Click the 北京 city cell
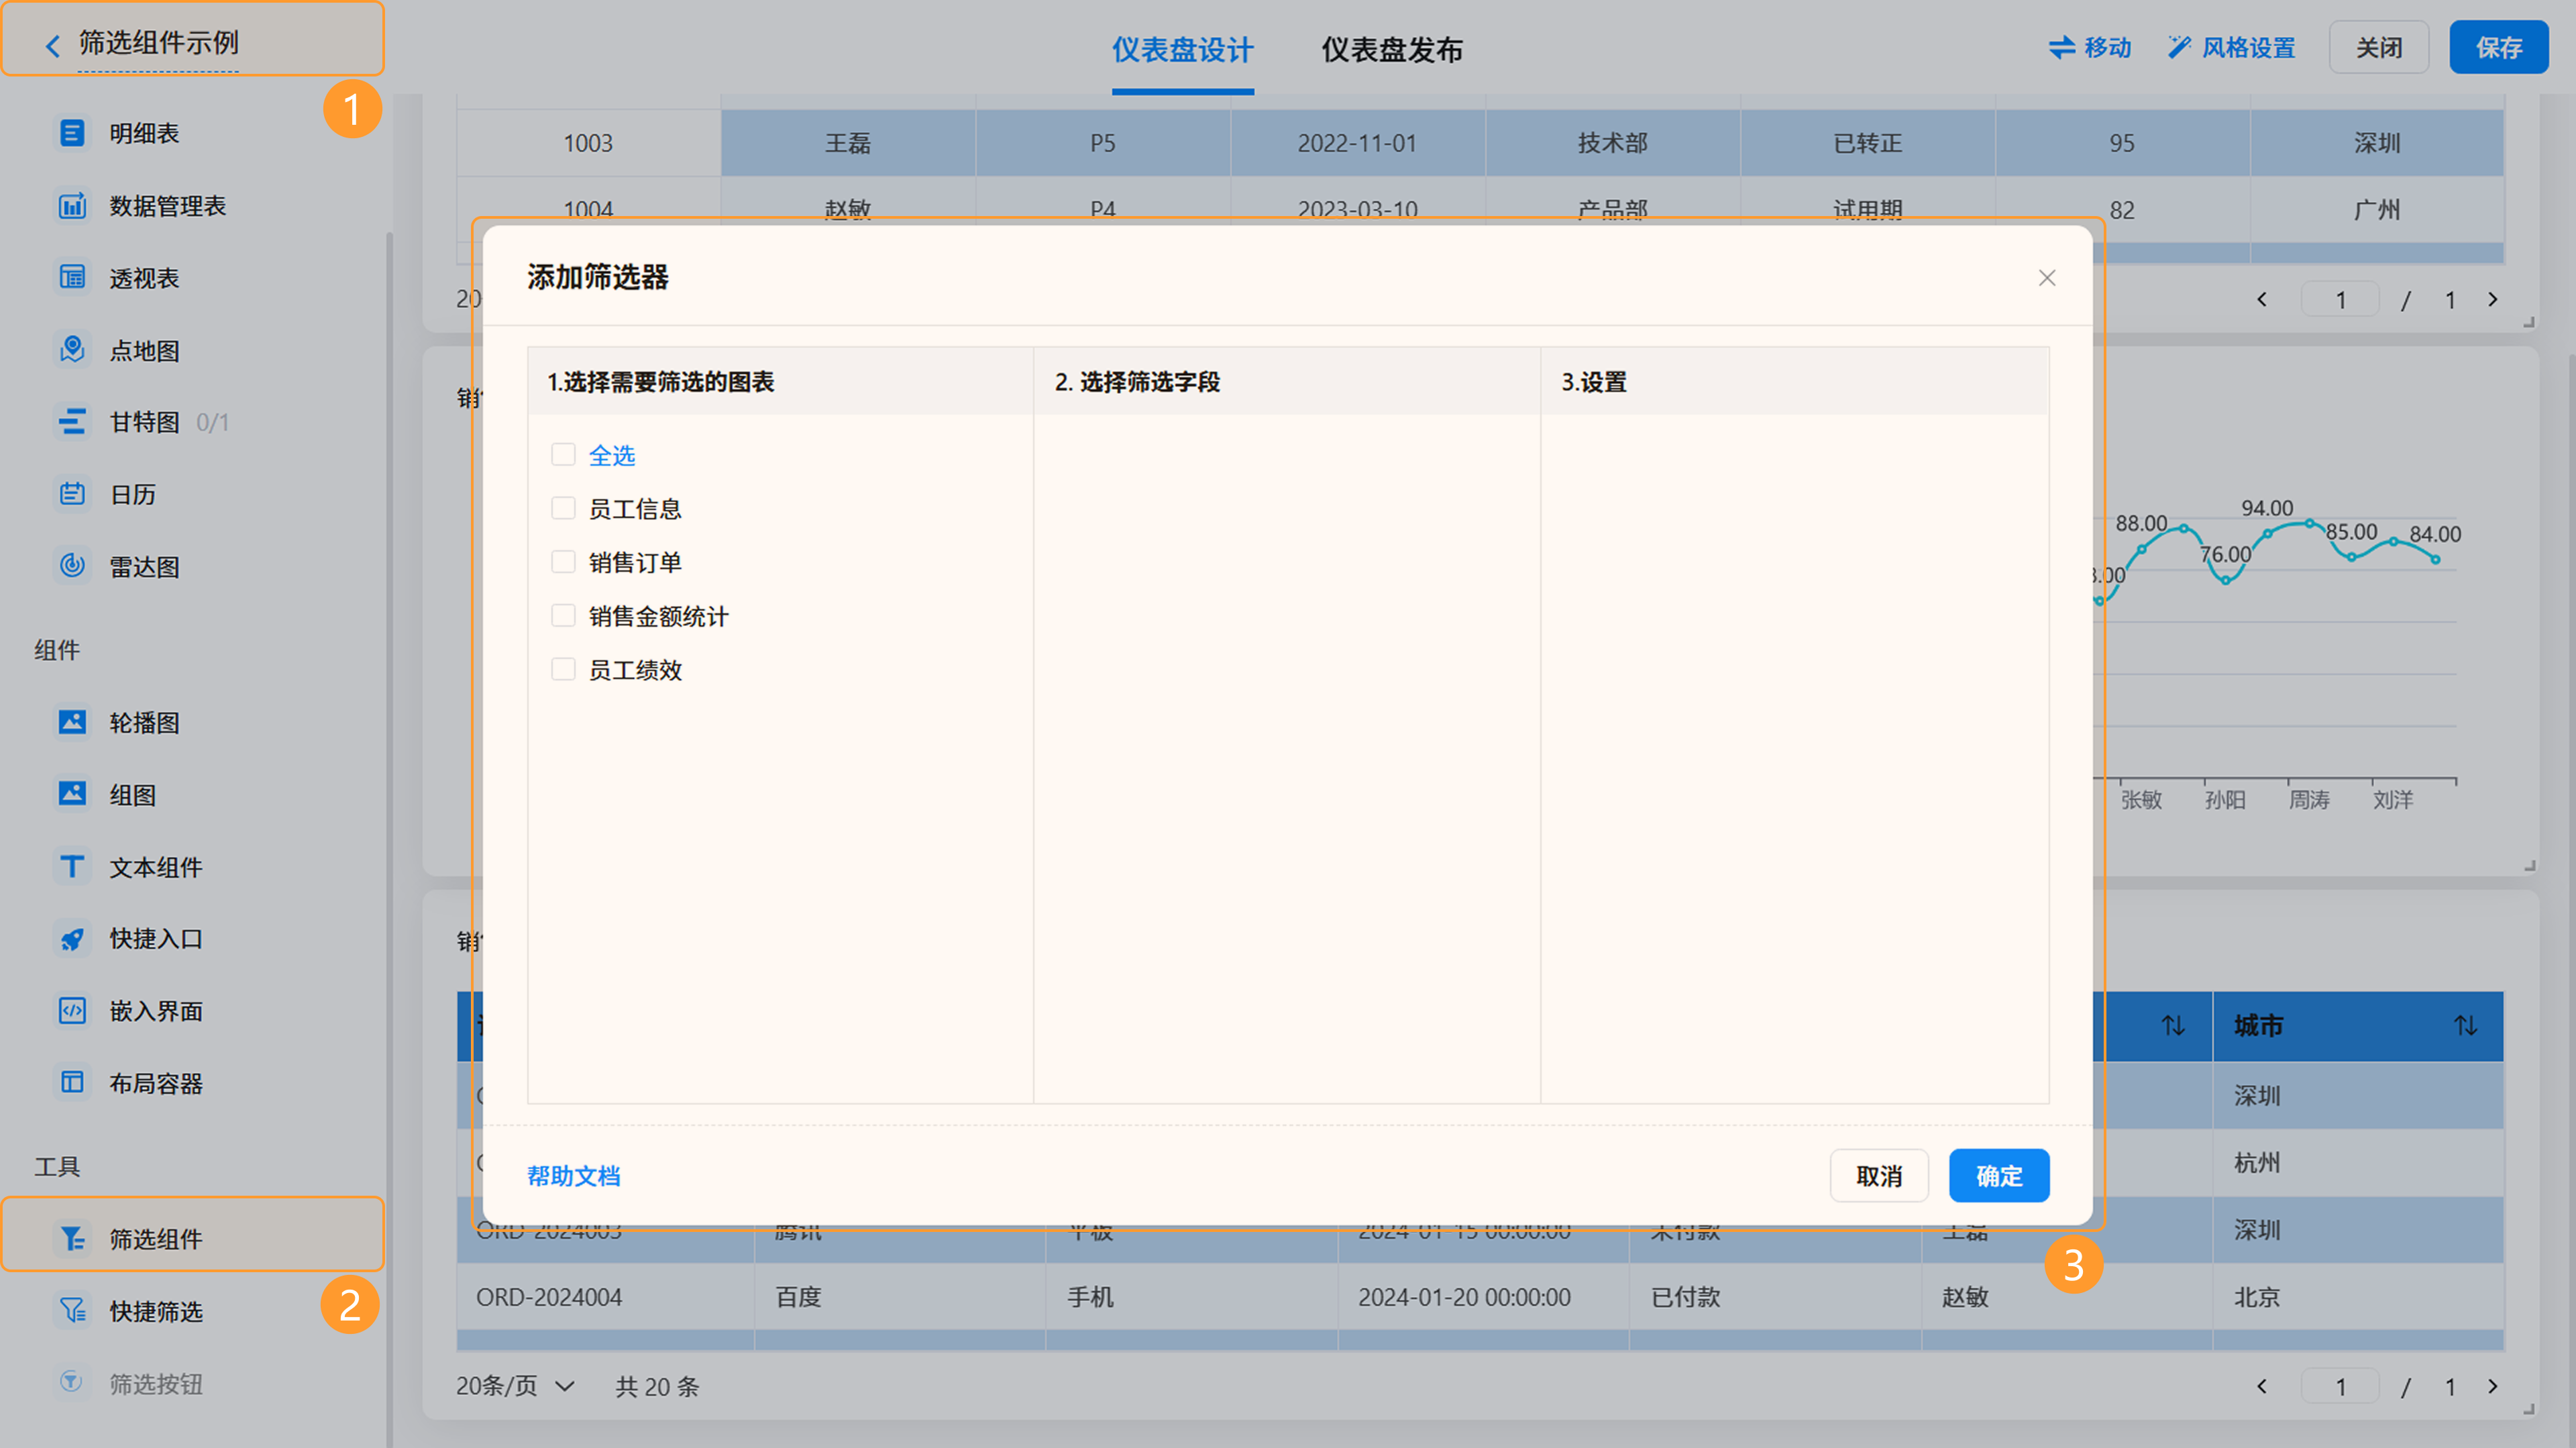Screen dimensions: 2576x1448 2358,1297
